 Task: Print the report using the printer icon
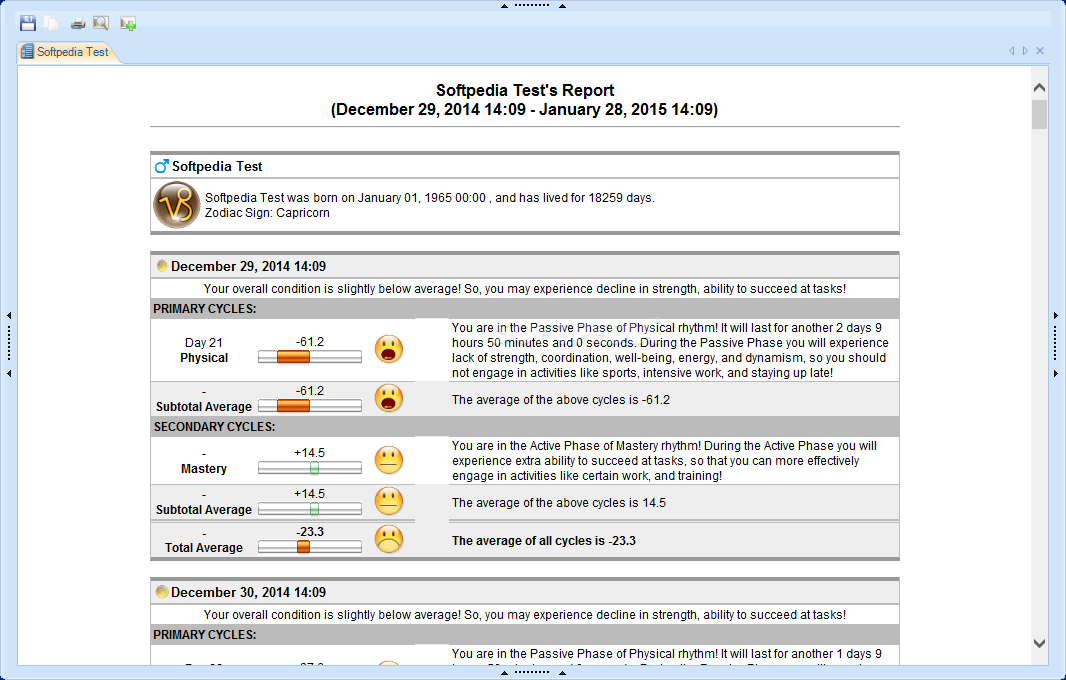(78, 24)
